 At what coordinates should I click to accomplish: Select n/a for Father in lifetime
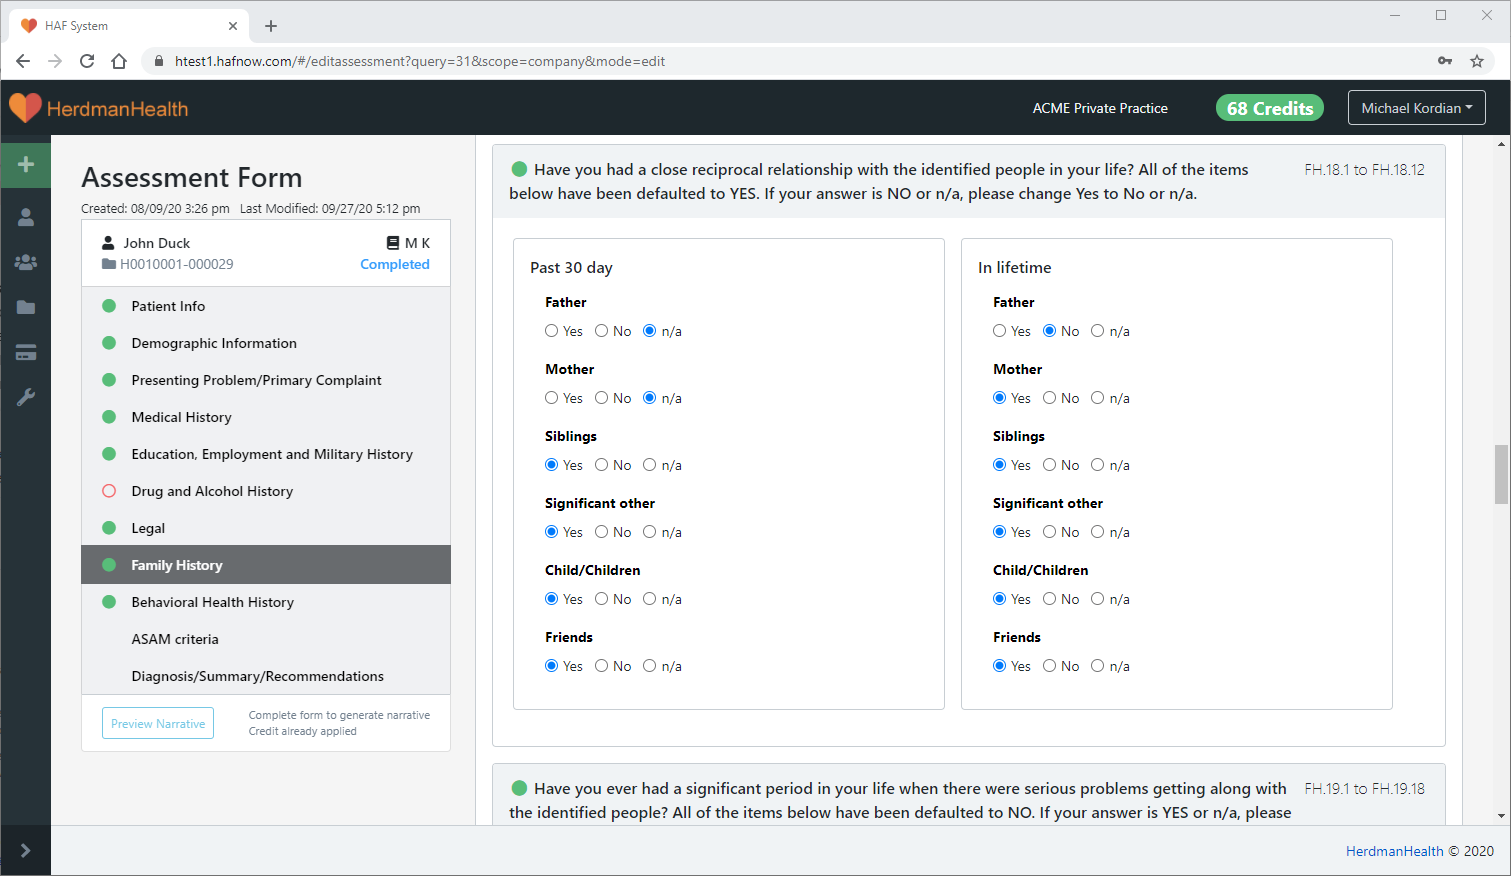(x=1098, y=331)
